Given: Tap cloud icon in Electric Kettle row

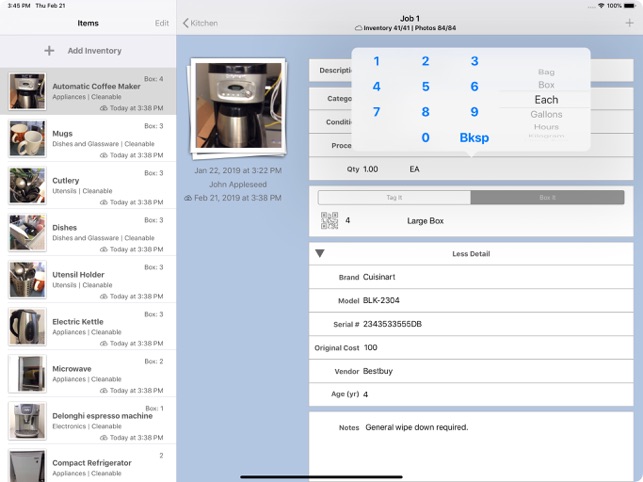Looking at the screenshot, I should (x=104, y=343).
